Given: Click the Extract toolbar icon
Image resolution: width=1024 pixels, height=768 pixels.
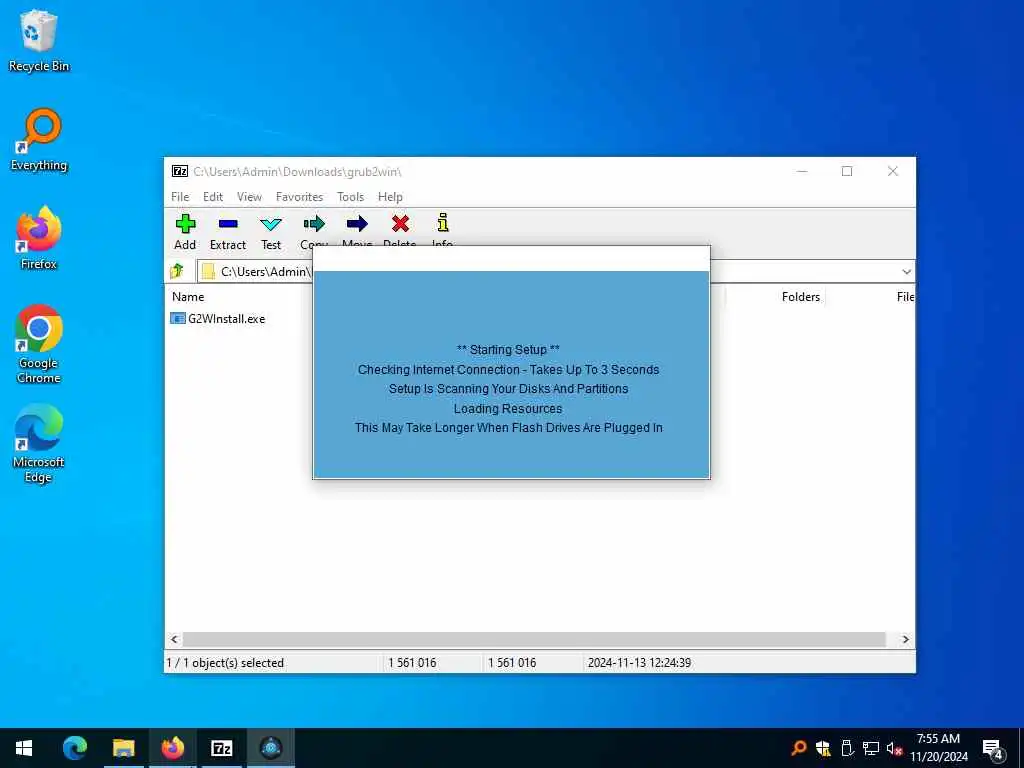Looking at the screenshot, I should tap(228, 224).
